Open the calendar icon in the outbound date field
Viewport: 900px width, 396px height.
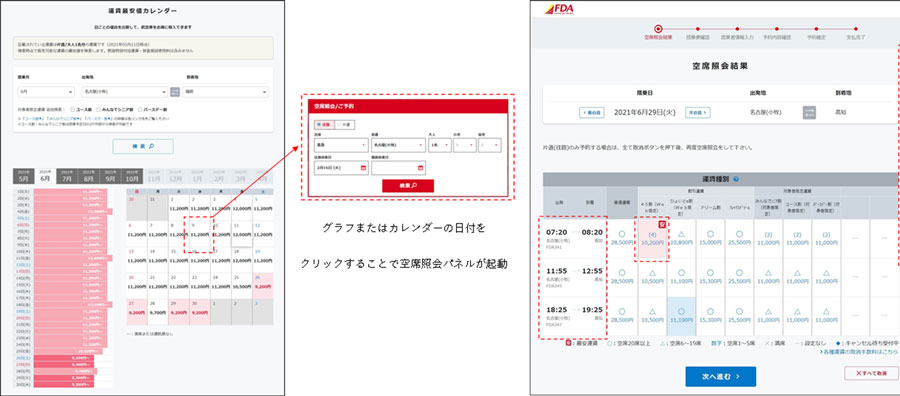click(x=363, y=168)
